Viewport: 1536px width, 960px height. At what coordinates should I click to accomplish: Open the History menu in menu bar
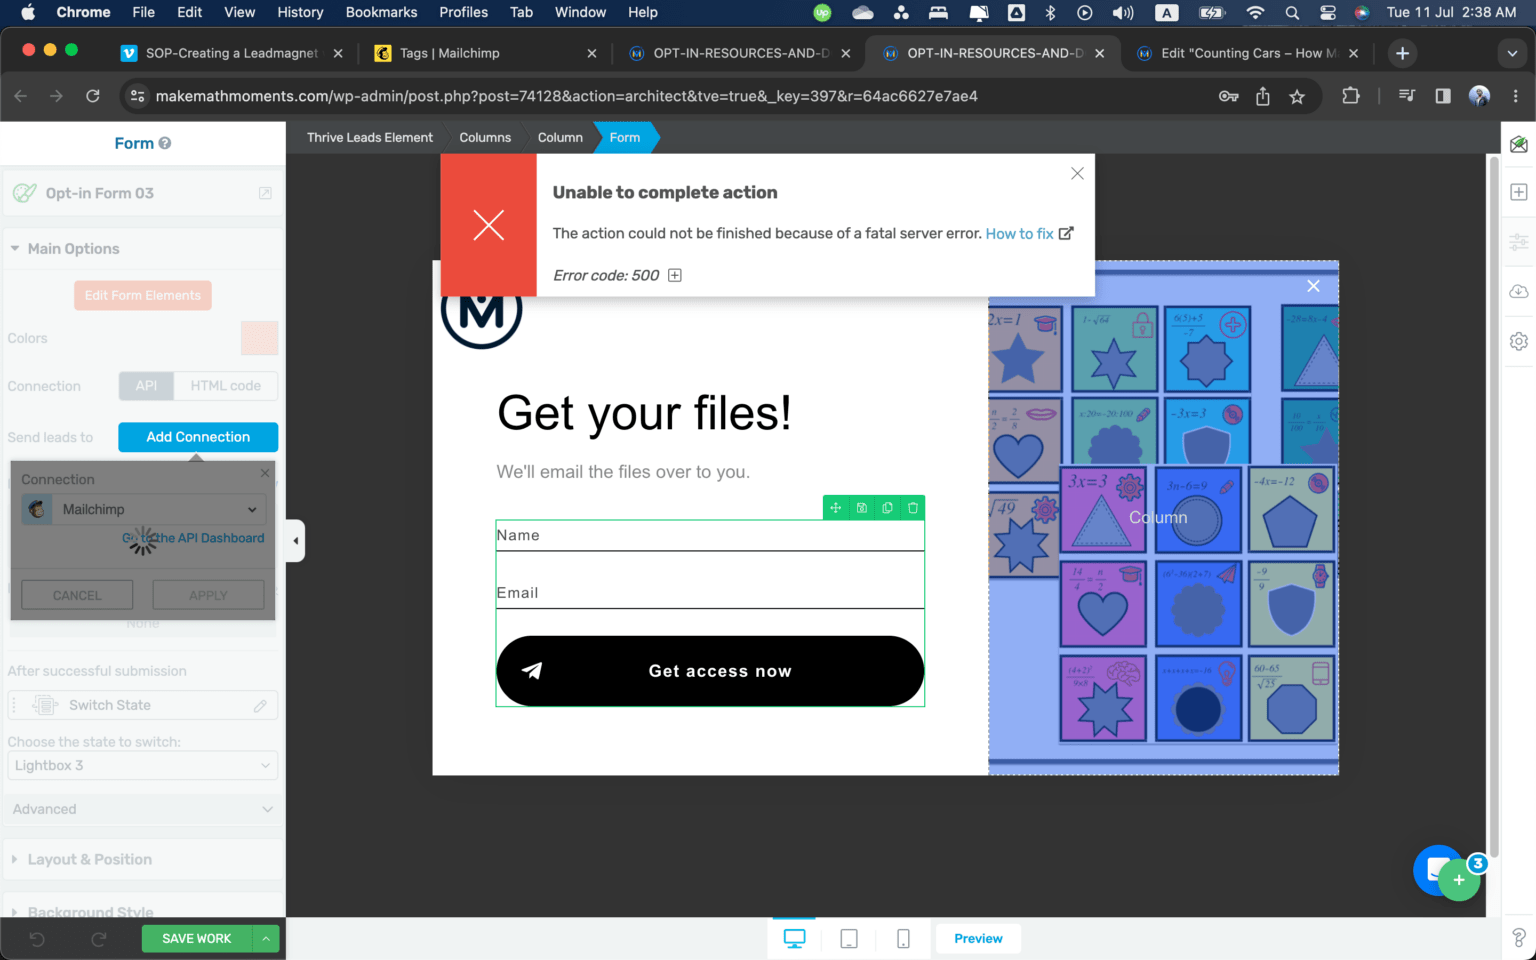point(300,12)
